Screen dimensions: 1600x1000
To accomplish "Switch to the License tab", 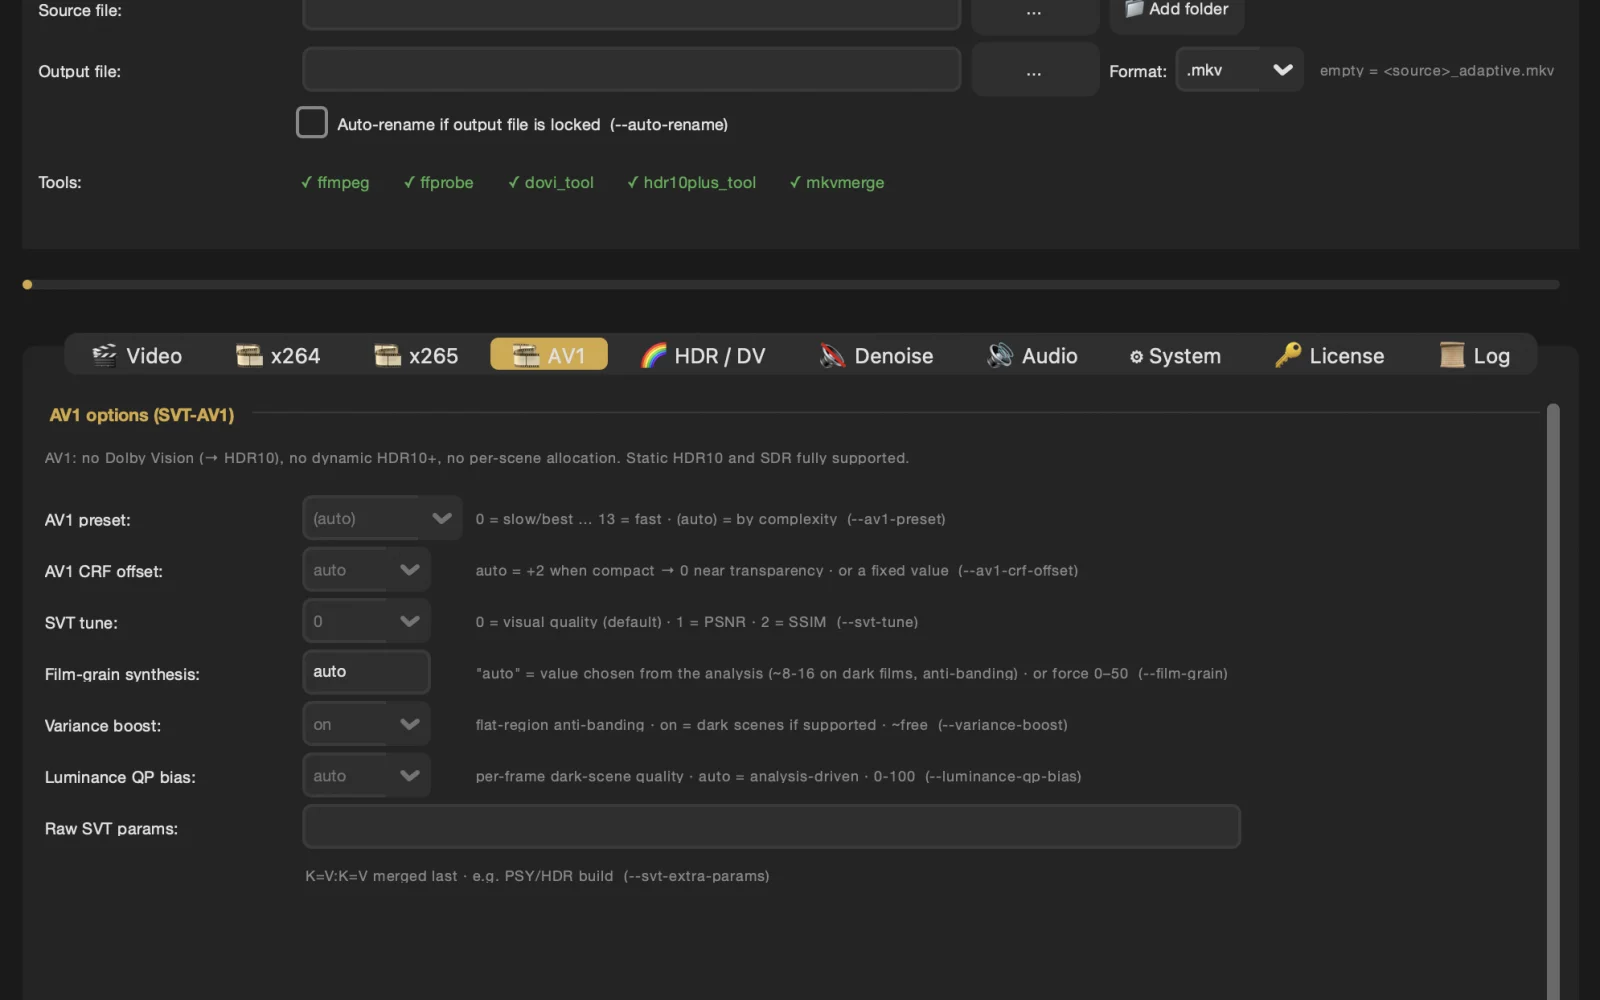I will pyautogui.click(x=1330, y=355).
